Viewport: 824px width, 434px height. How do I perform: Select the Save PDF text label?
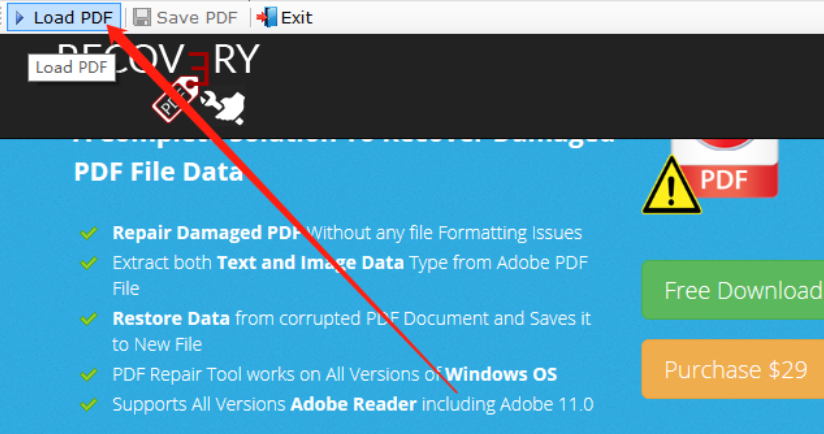coord(197,17)
